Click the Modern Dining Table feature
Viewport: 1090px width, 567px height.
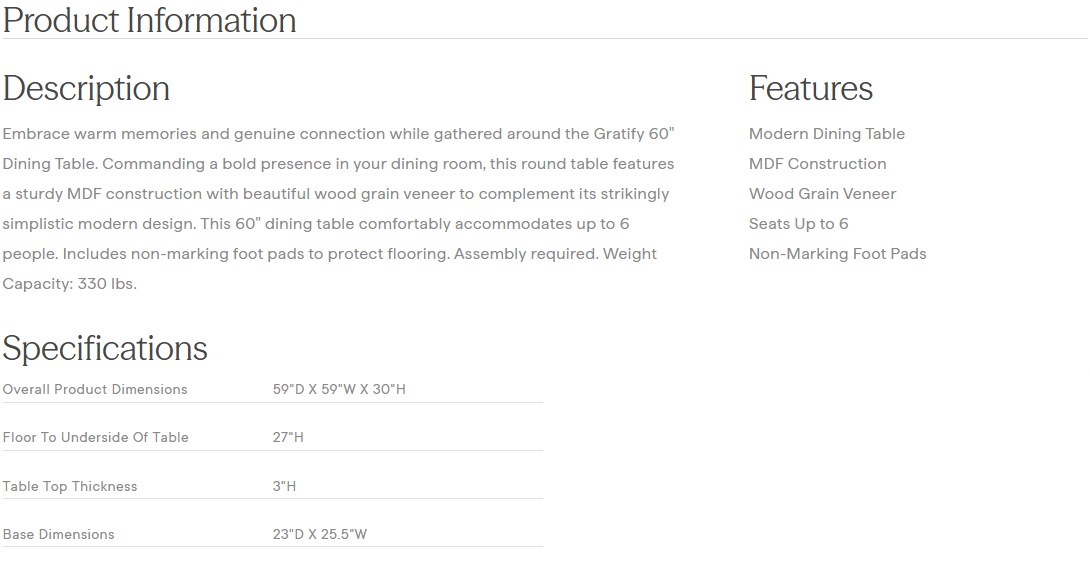click(827, 134)
